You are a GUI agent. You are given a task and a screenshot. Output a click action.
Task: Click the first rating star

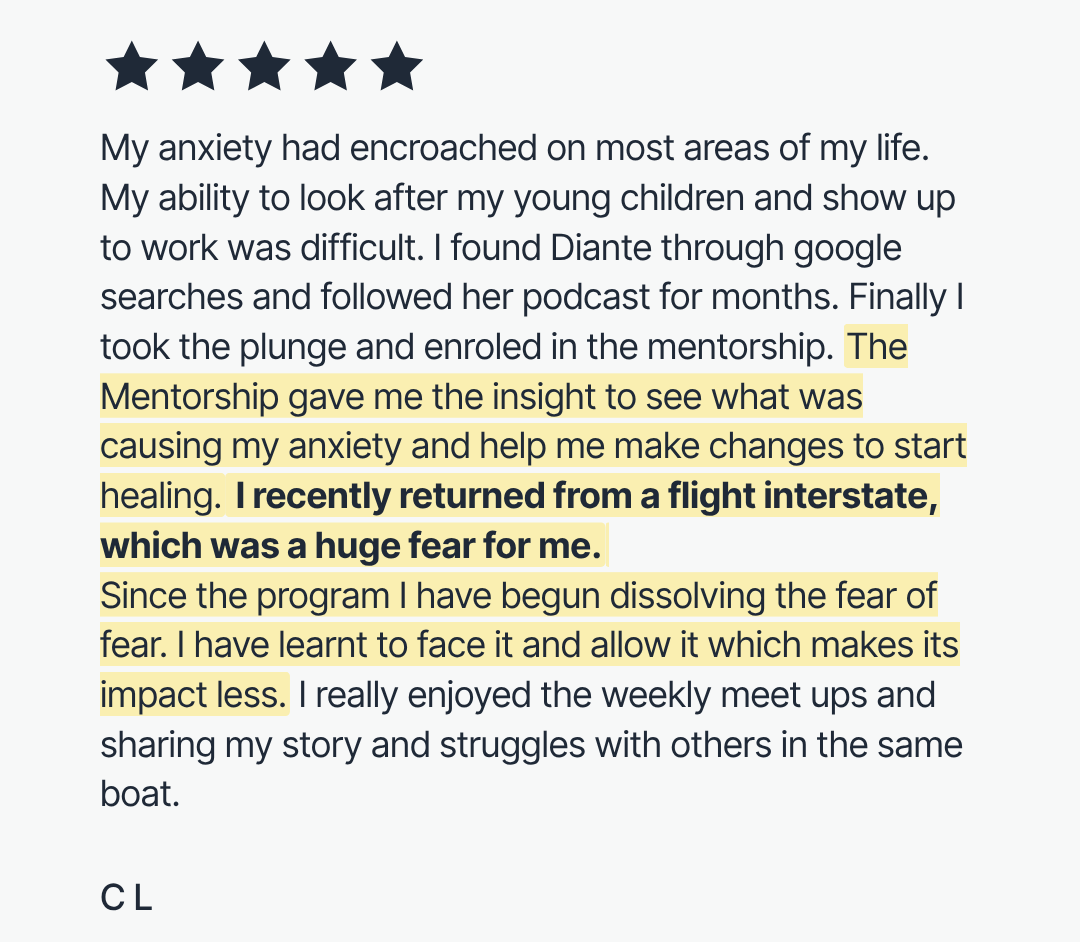[132, 66]
